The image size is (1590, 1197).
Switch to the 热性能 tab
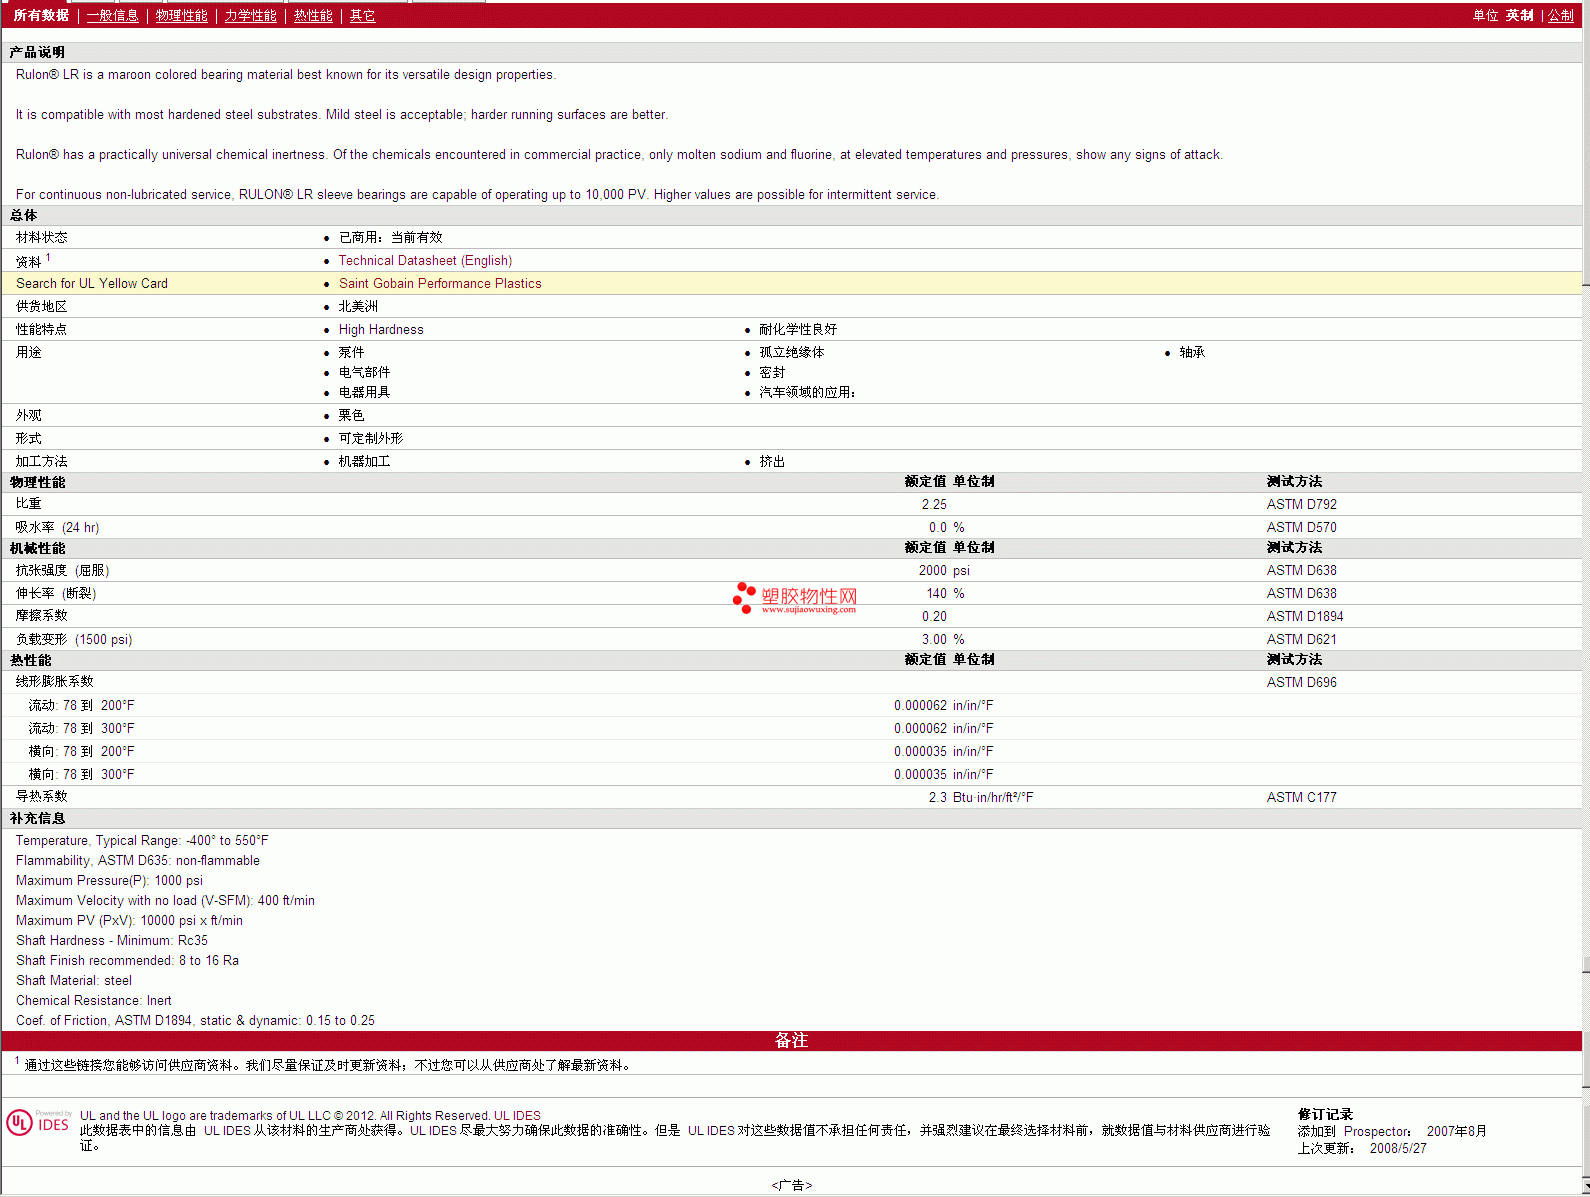[313, 15]
